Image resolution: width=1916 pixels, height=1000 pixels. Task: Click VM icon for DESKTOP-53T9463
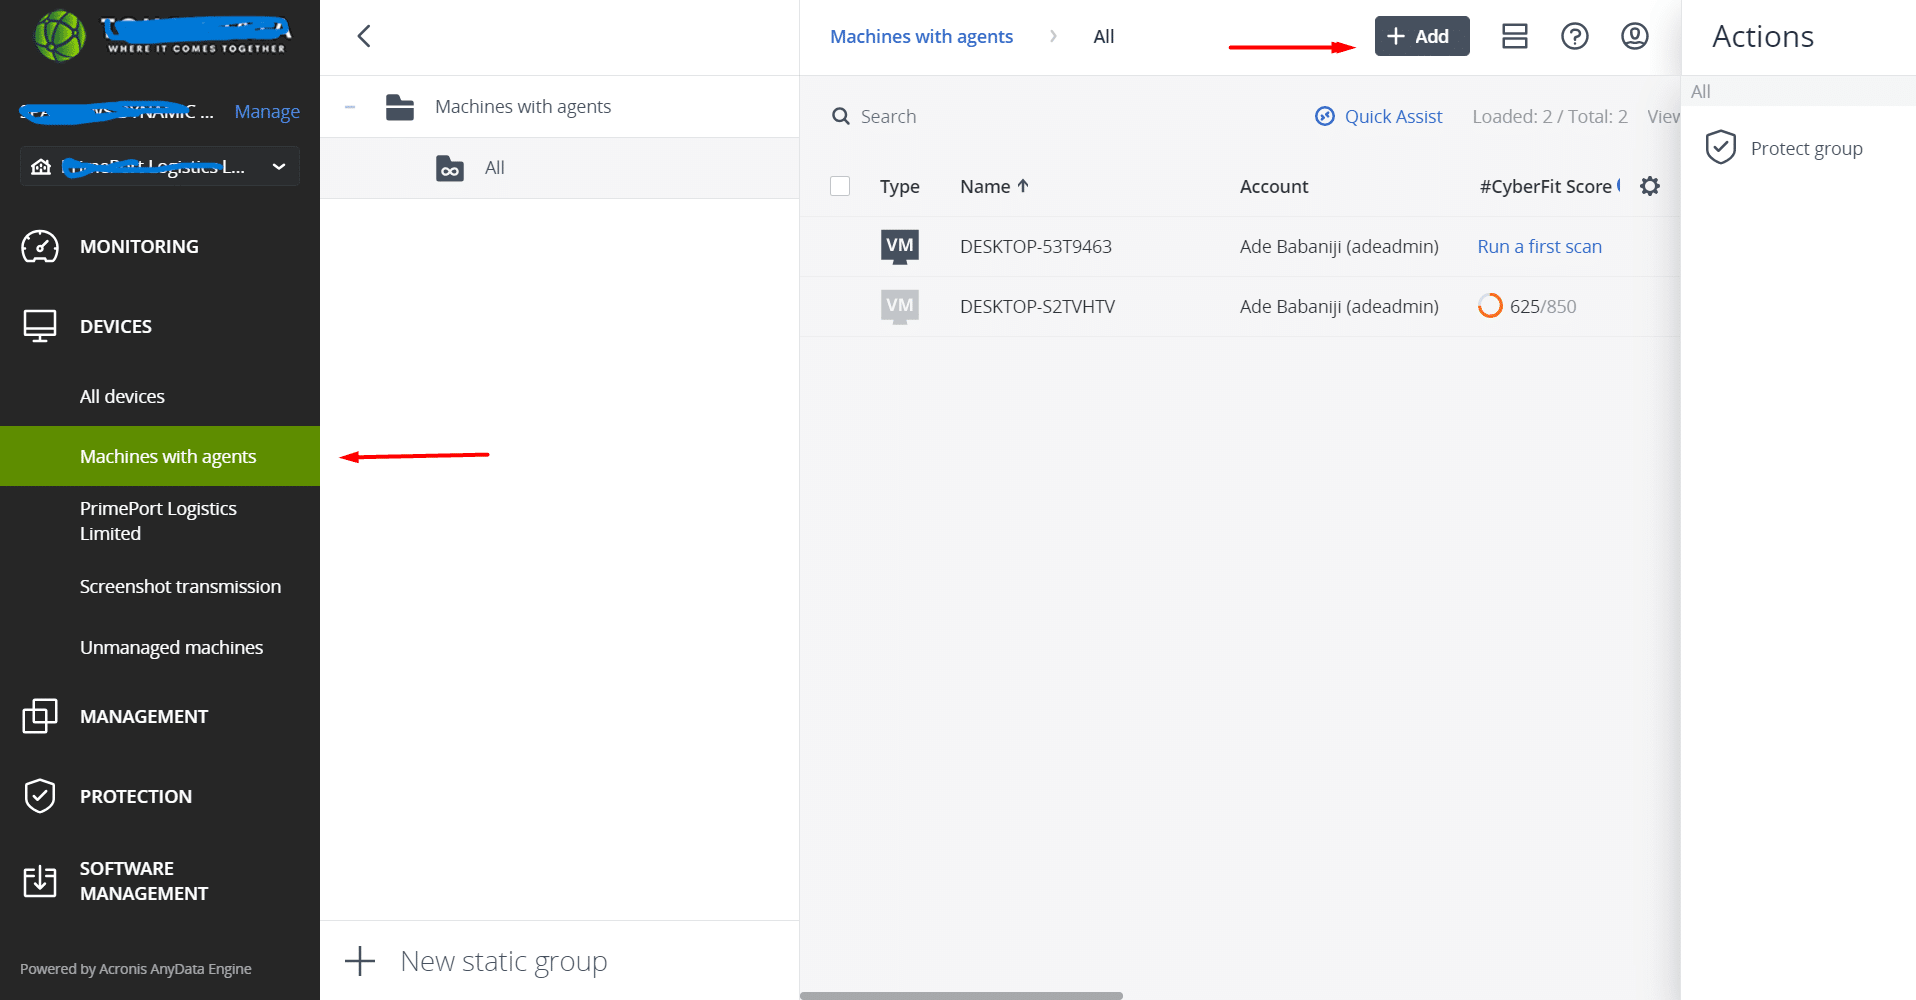click(899, 246)
